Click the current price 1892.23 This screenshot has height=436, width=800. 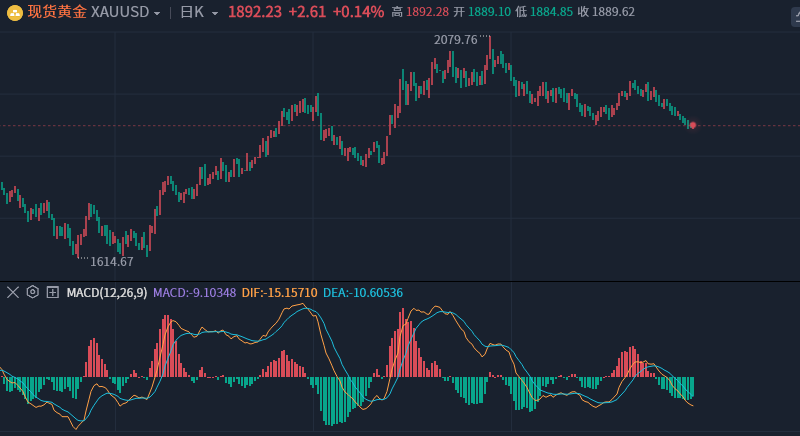coord(254,12)
